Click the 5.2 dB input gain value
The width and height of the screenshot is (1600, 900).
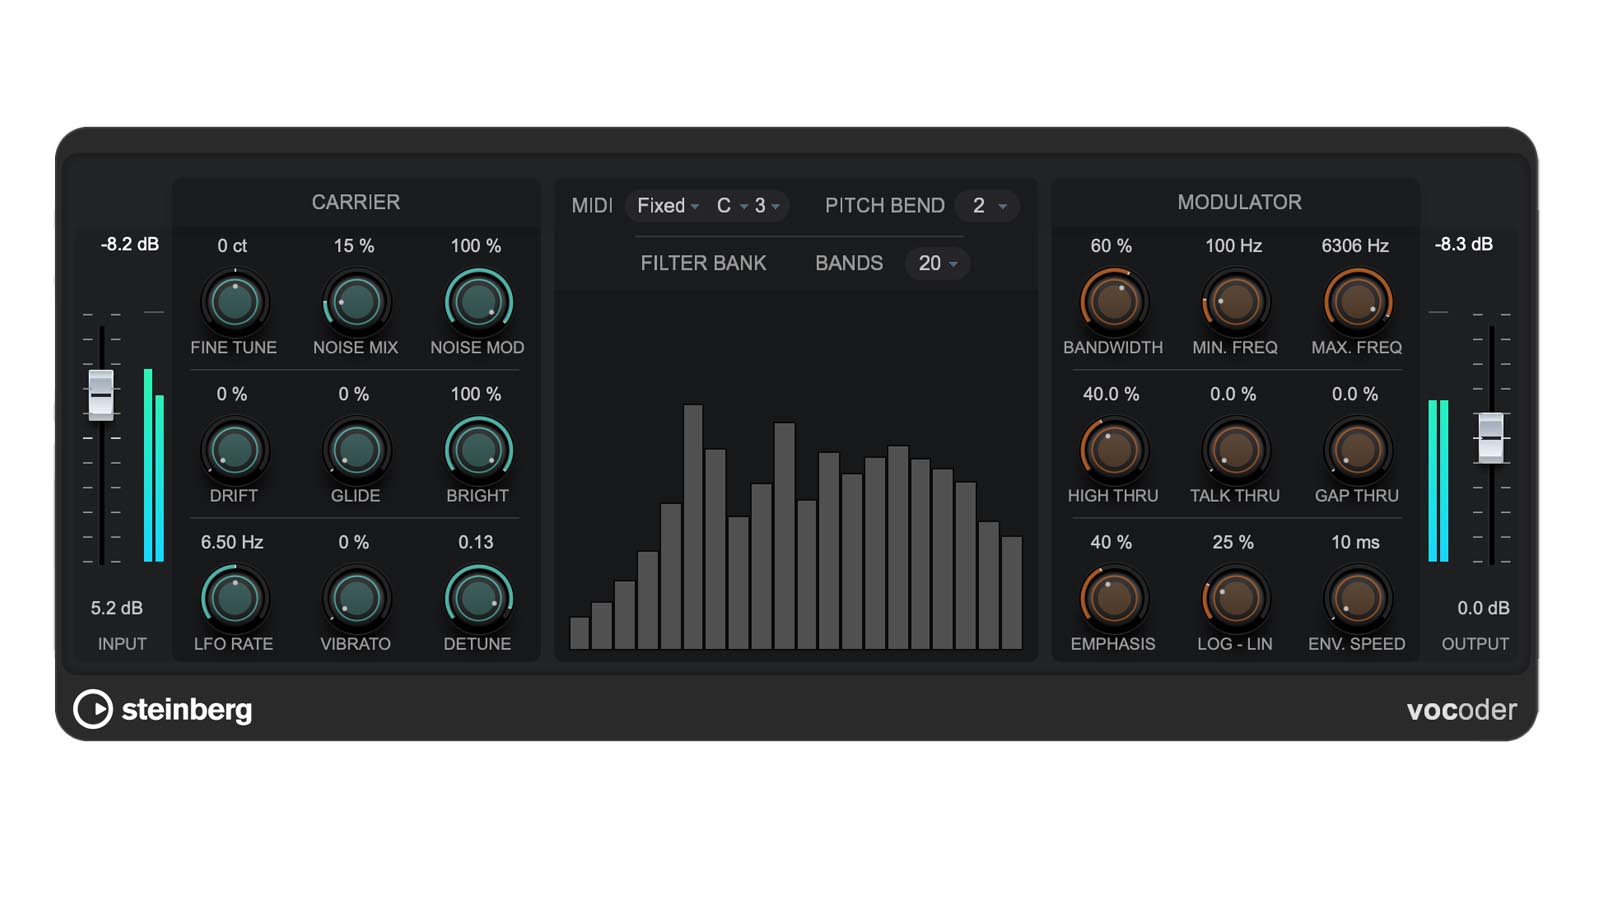(x=117, y=608)
